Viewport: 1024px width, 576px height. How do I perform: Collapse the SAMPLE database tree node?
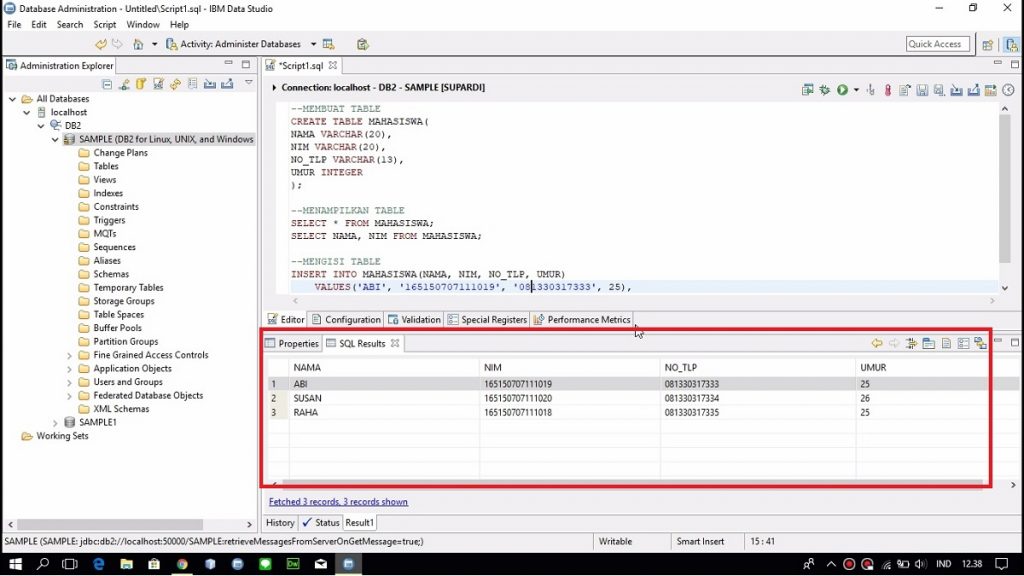(x=56, y=140)
